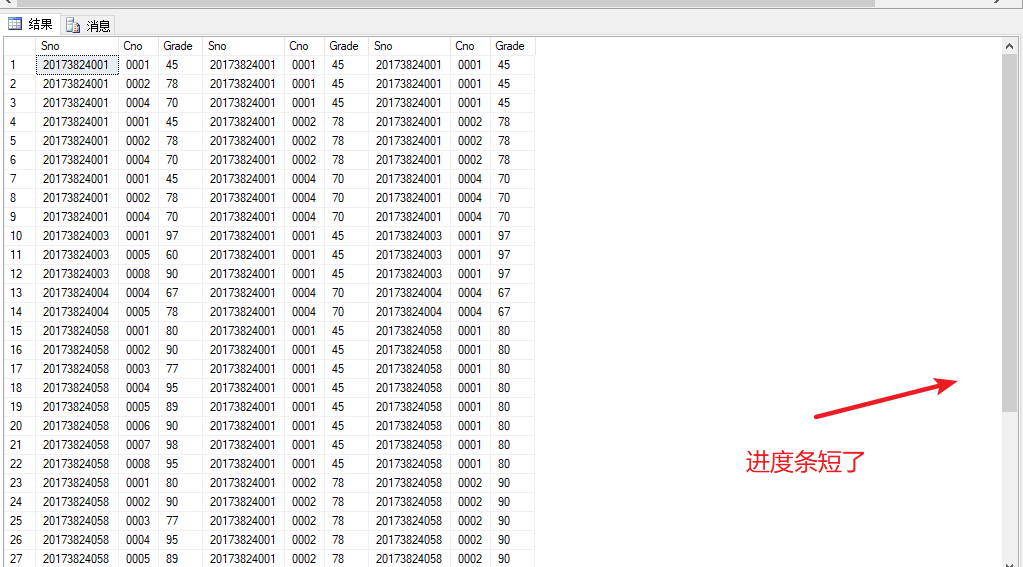
Task: Click first Grade 78 in row 14
Action: click(x=181, y=311)
